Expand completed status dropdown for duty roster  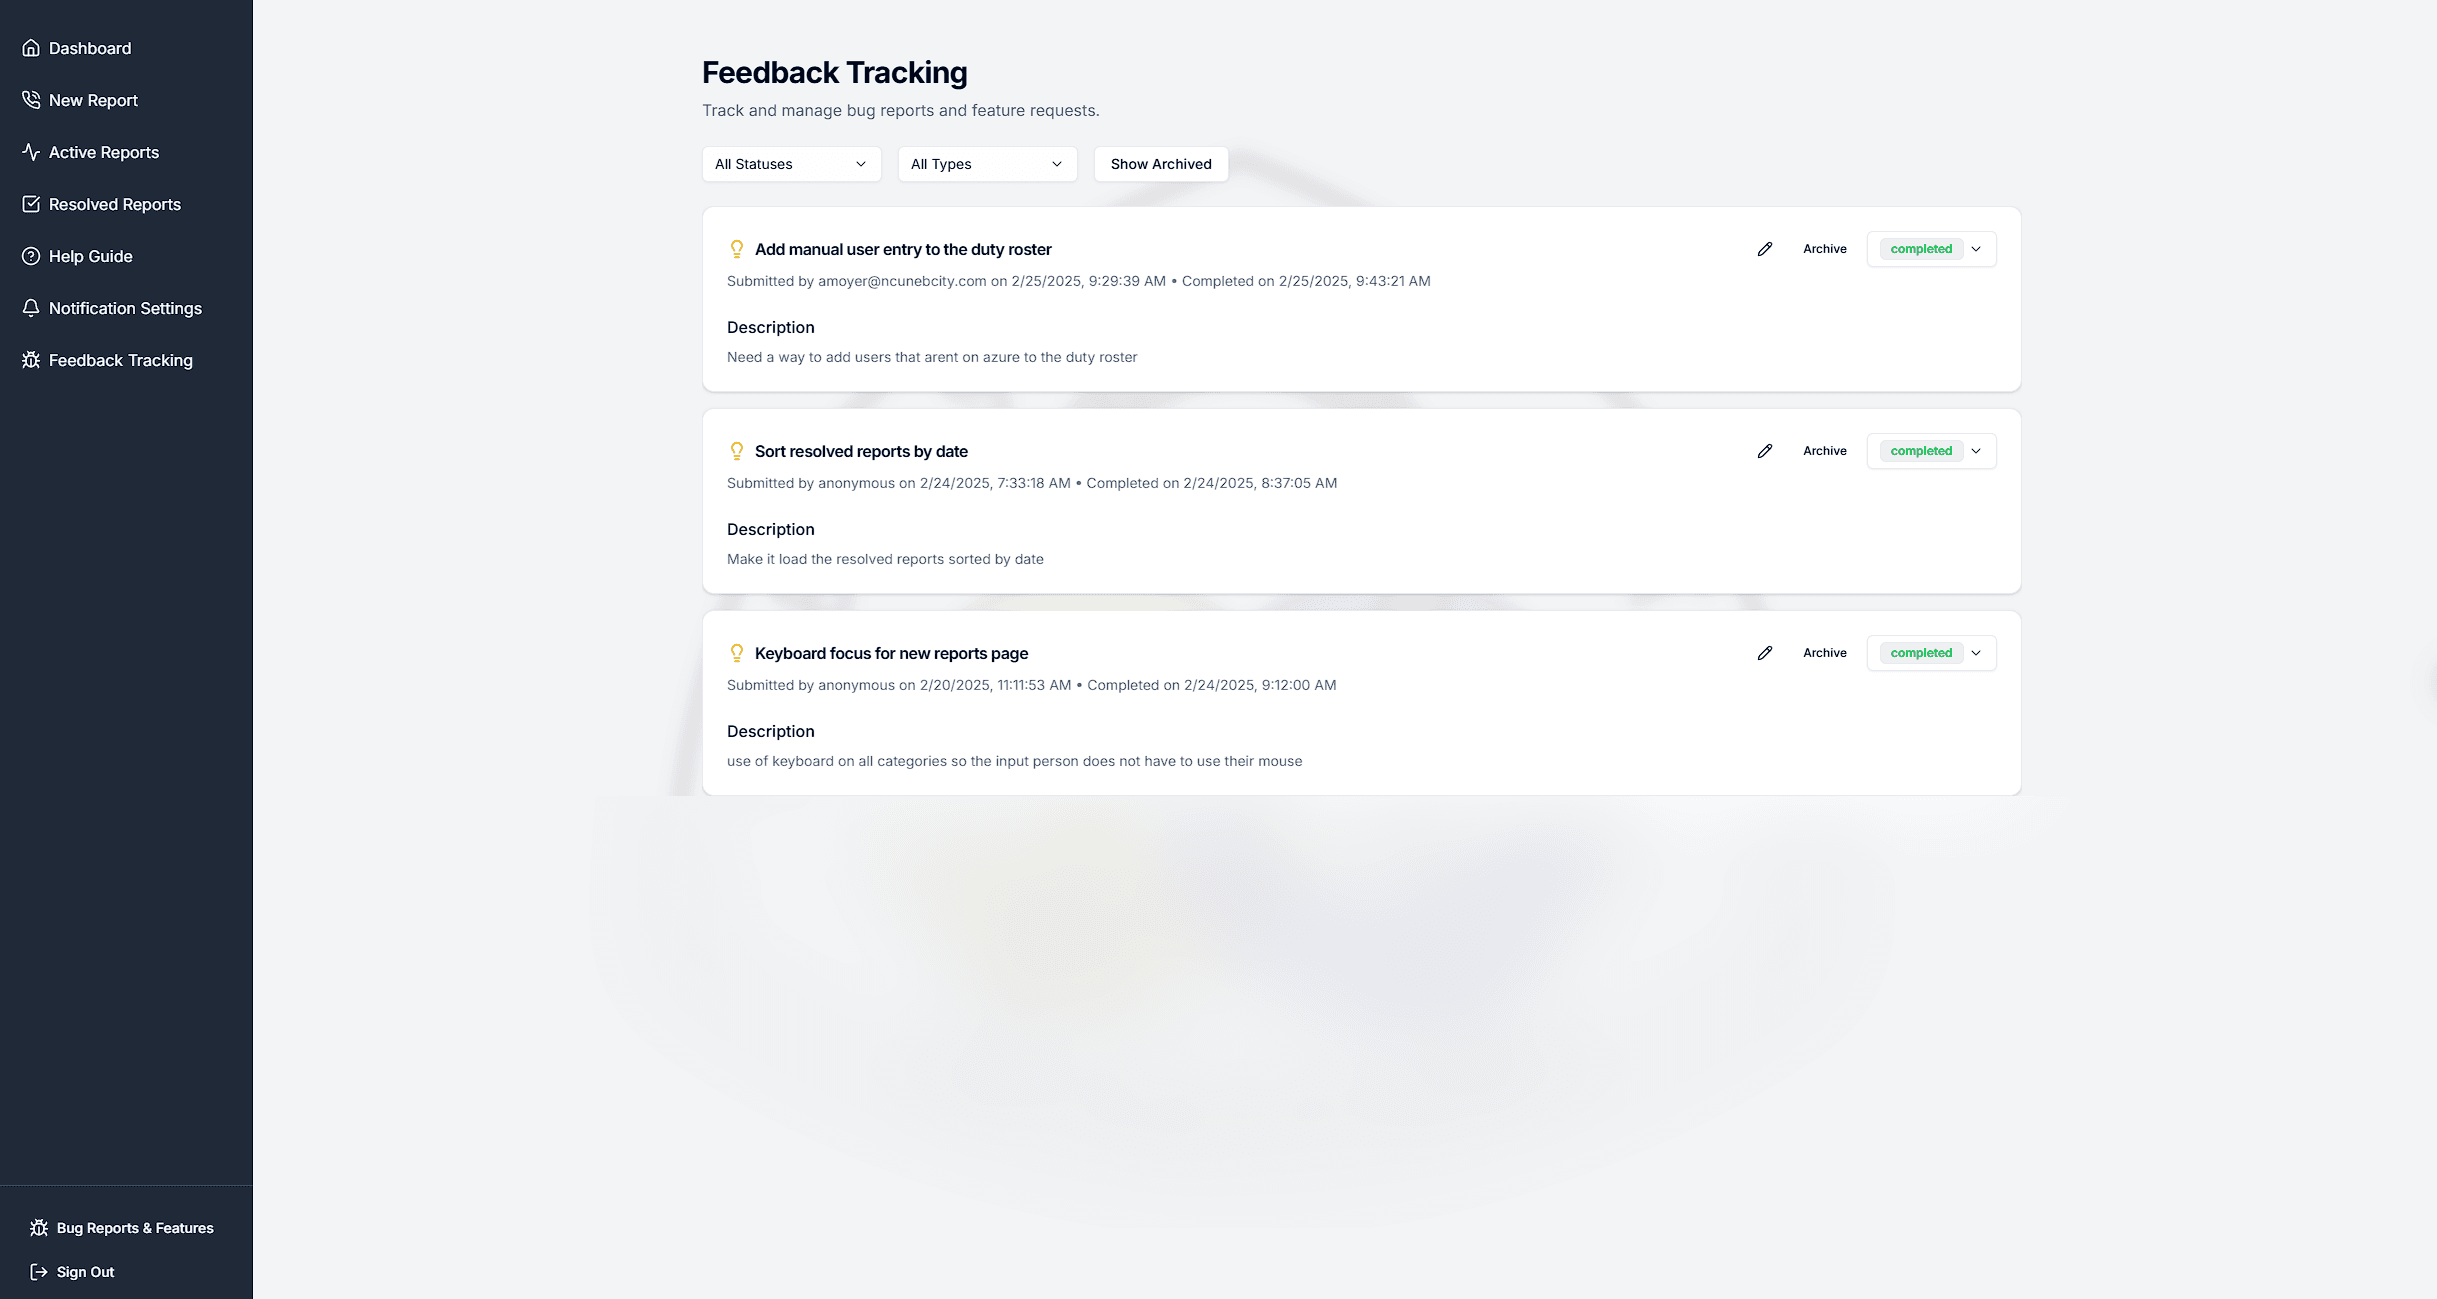pos(1931,249)
